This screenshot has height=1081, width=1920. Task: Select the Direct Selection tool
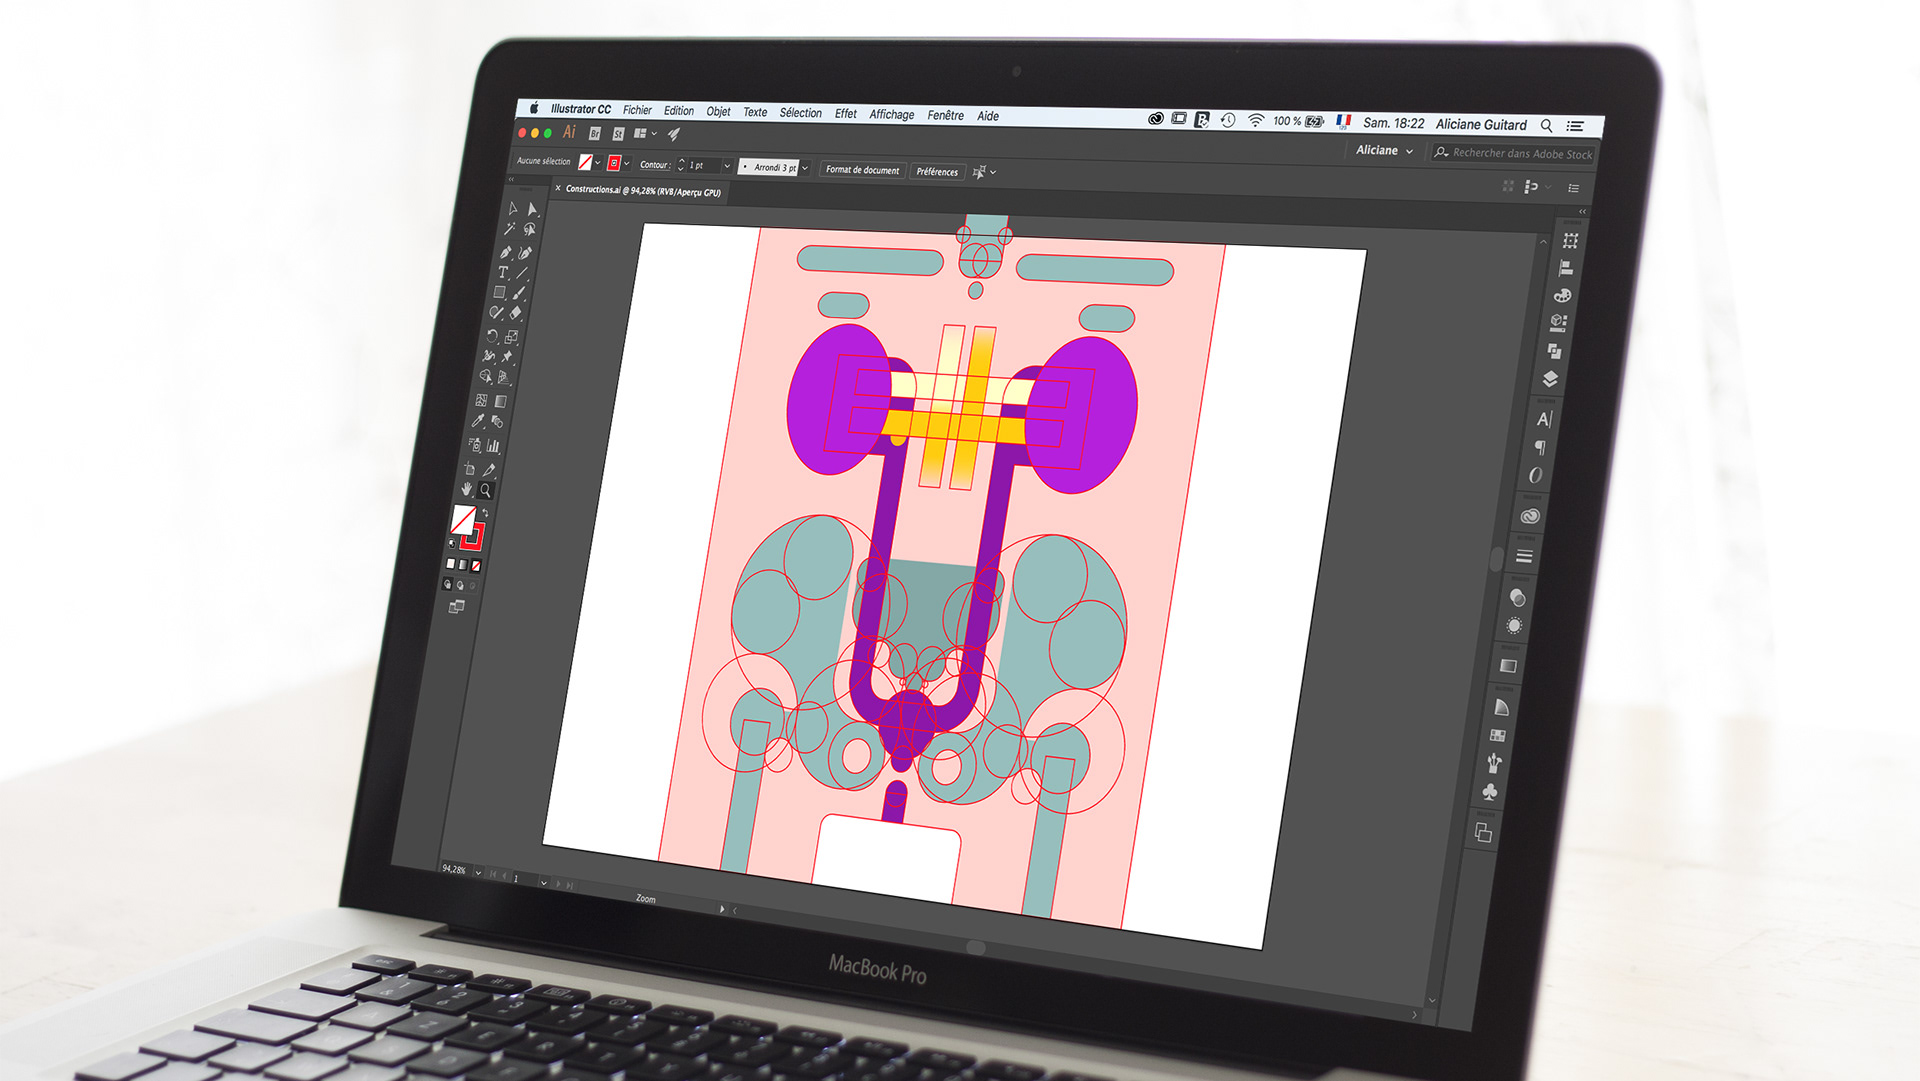(532, 209)
